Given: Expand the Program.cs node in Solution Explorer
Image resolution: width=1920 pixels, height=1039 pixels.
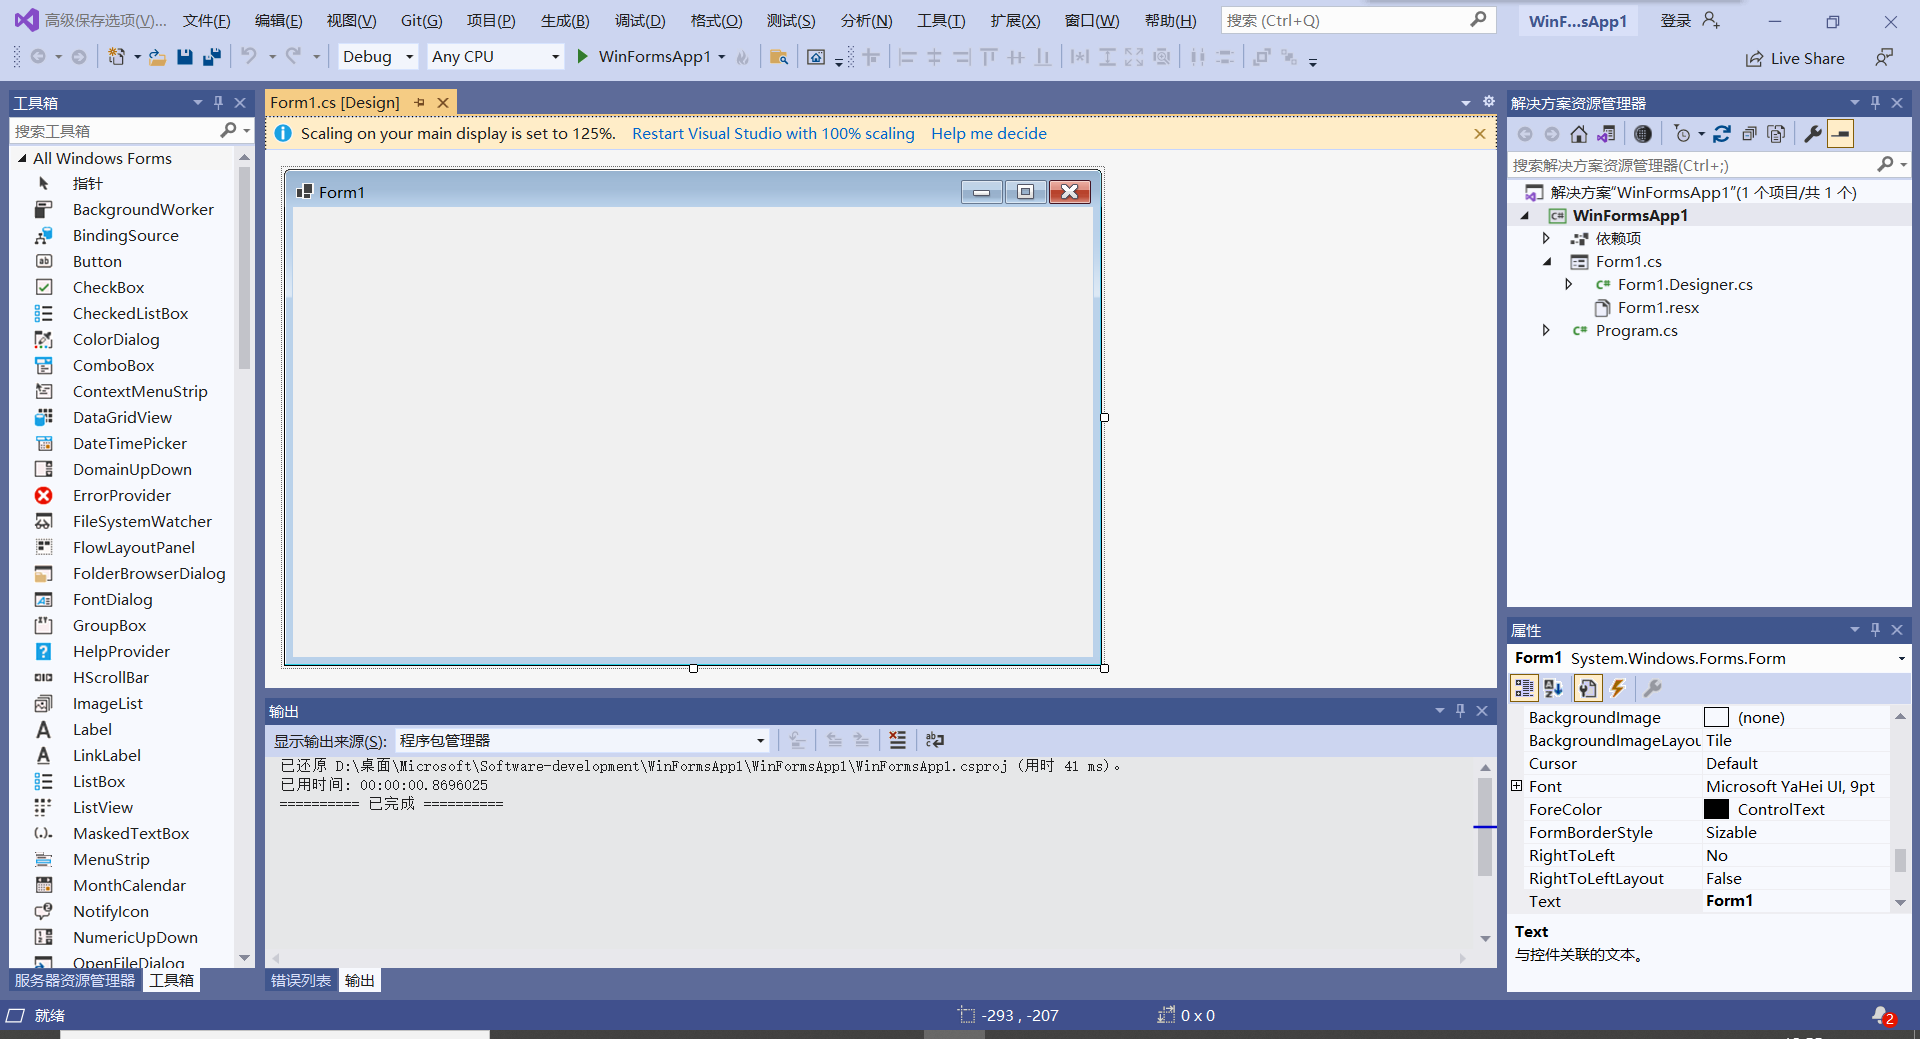Looking at the screenshot, I should [1546, 330].
